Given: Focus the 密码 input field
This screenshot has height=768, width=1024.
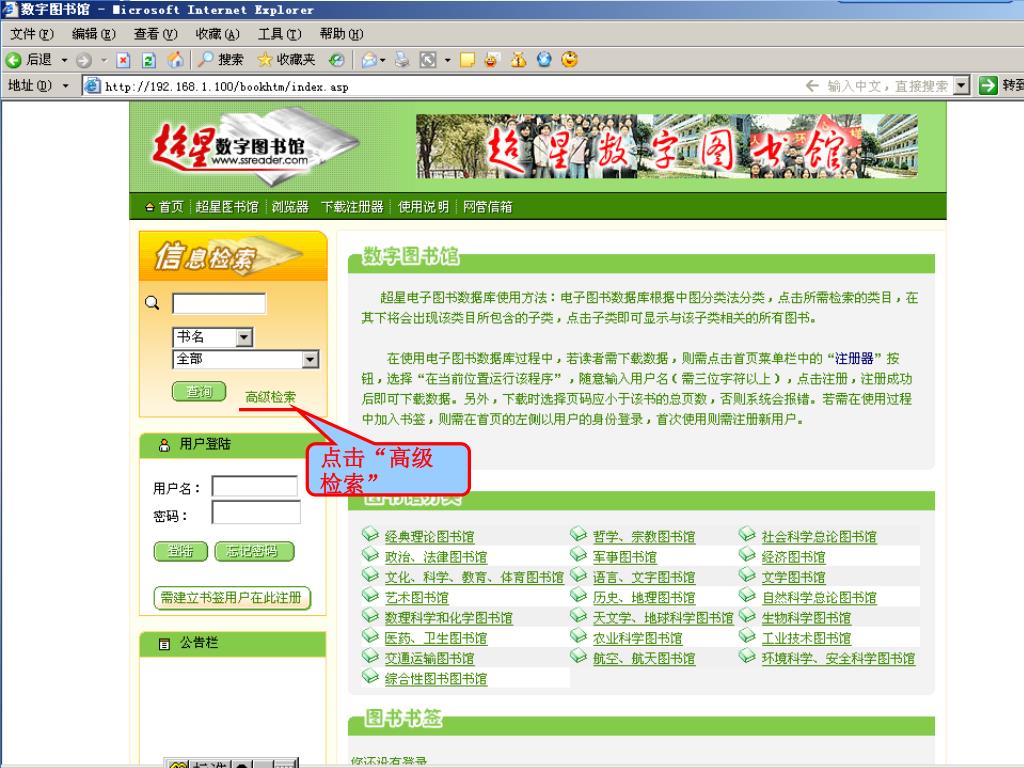Looking at the screenshot, I should pyautogui.click(x=256, y=513).
